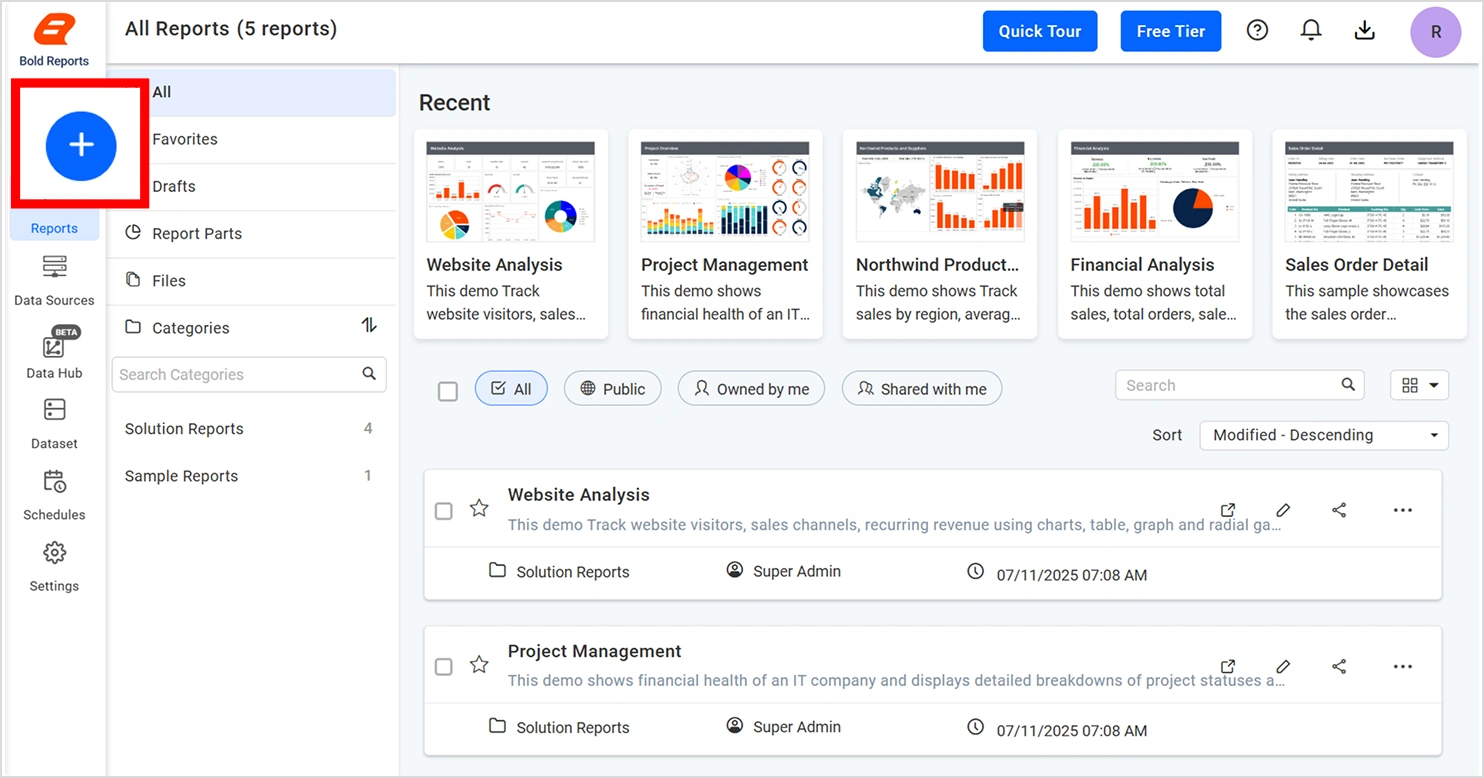The height and width of the screenshot is (778, 1484).
Task: Open Dataset section in sidebar
Action: click(54, 424)
